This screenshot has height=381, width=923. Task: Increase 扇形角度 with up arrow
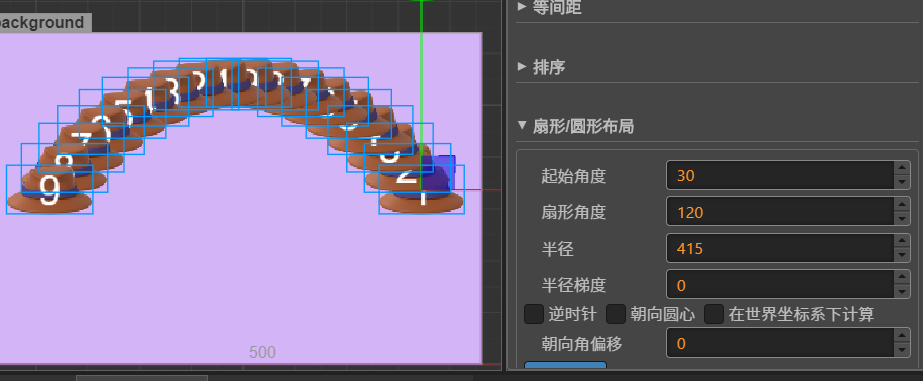click(901, 205)
